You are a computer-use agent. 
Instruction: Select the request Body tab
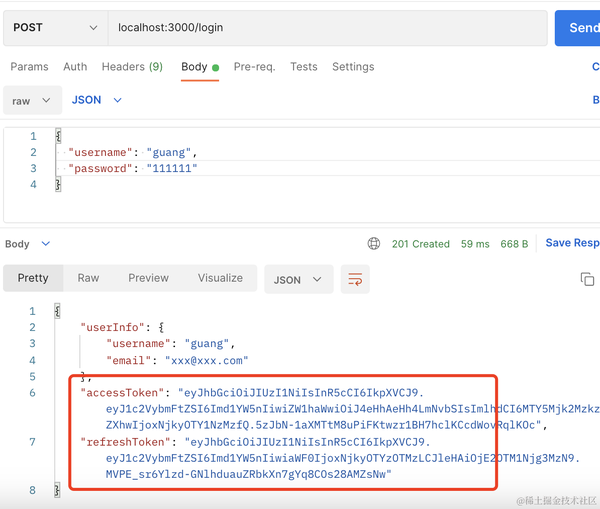coord(200,67)
